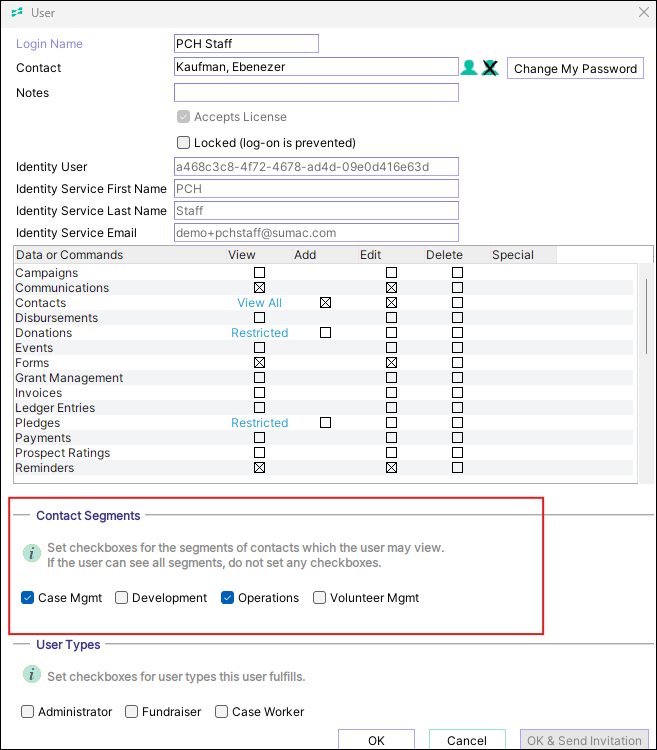Enable the Case Worker user type
Screen dimensions: 657x750
click(221, 711)
